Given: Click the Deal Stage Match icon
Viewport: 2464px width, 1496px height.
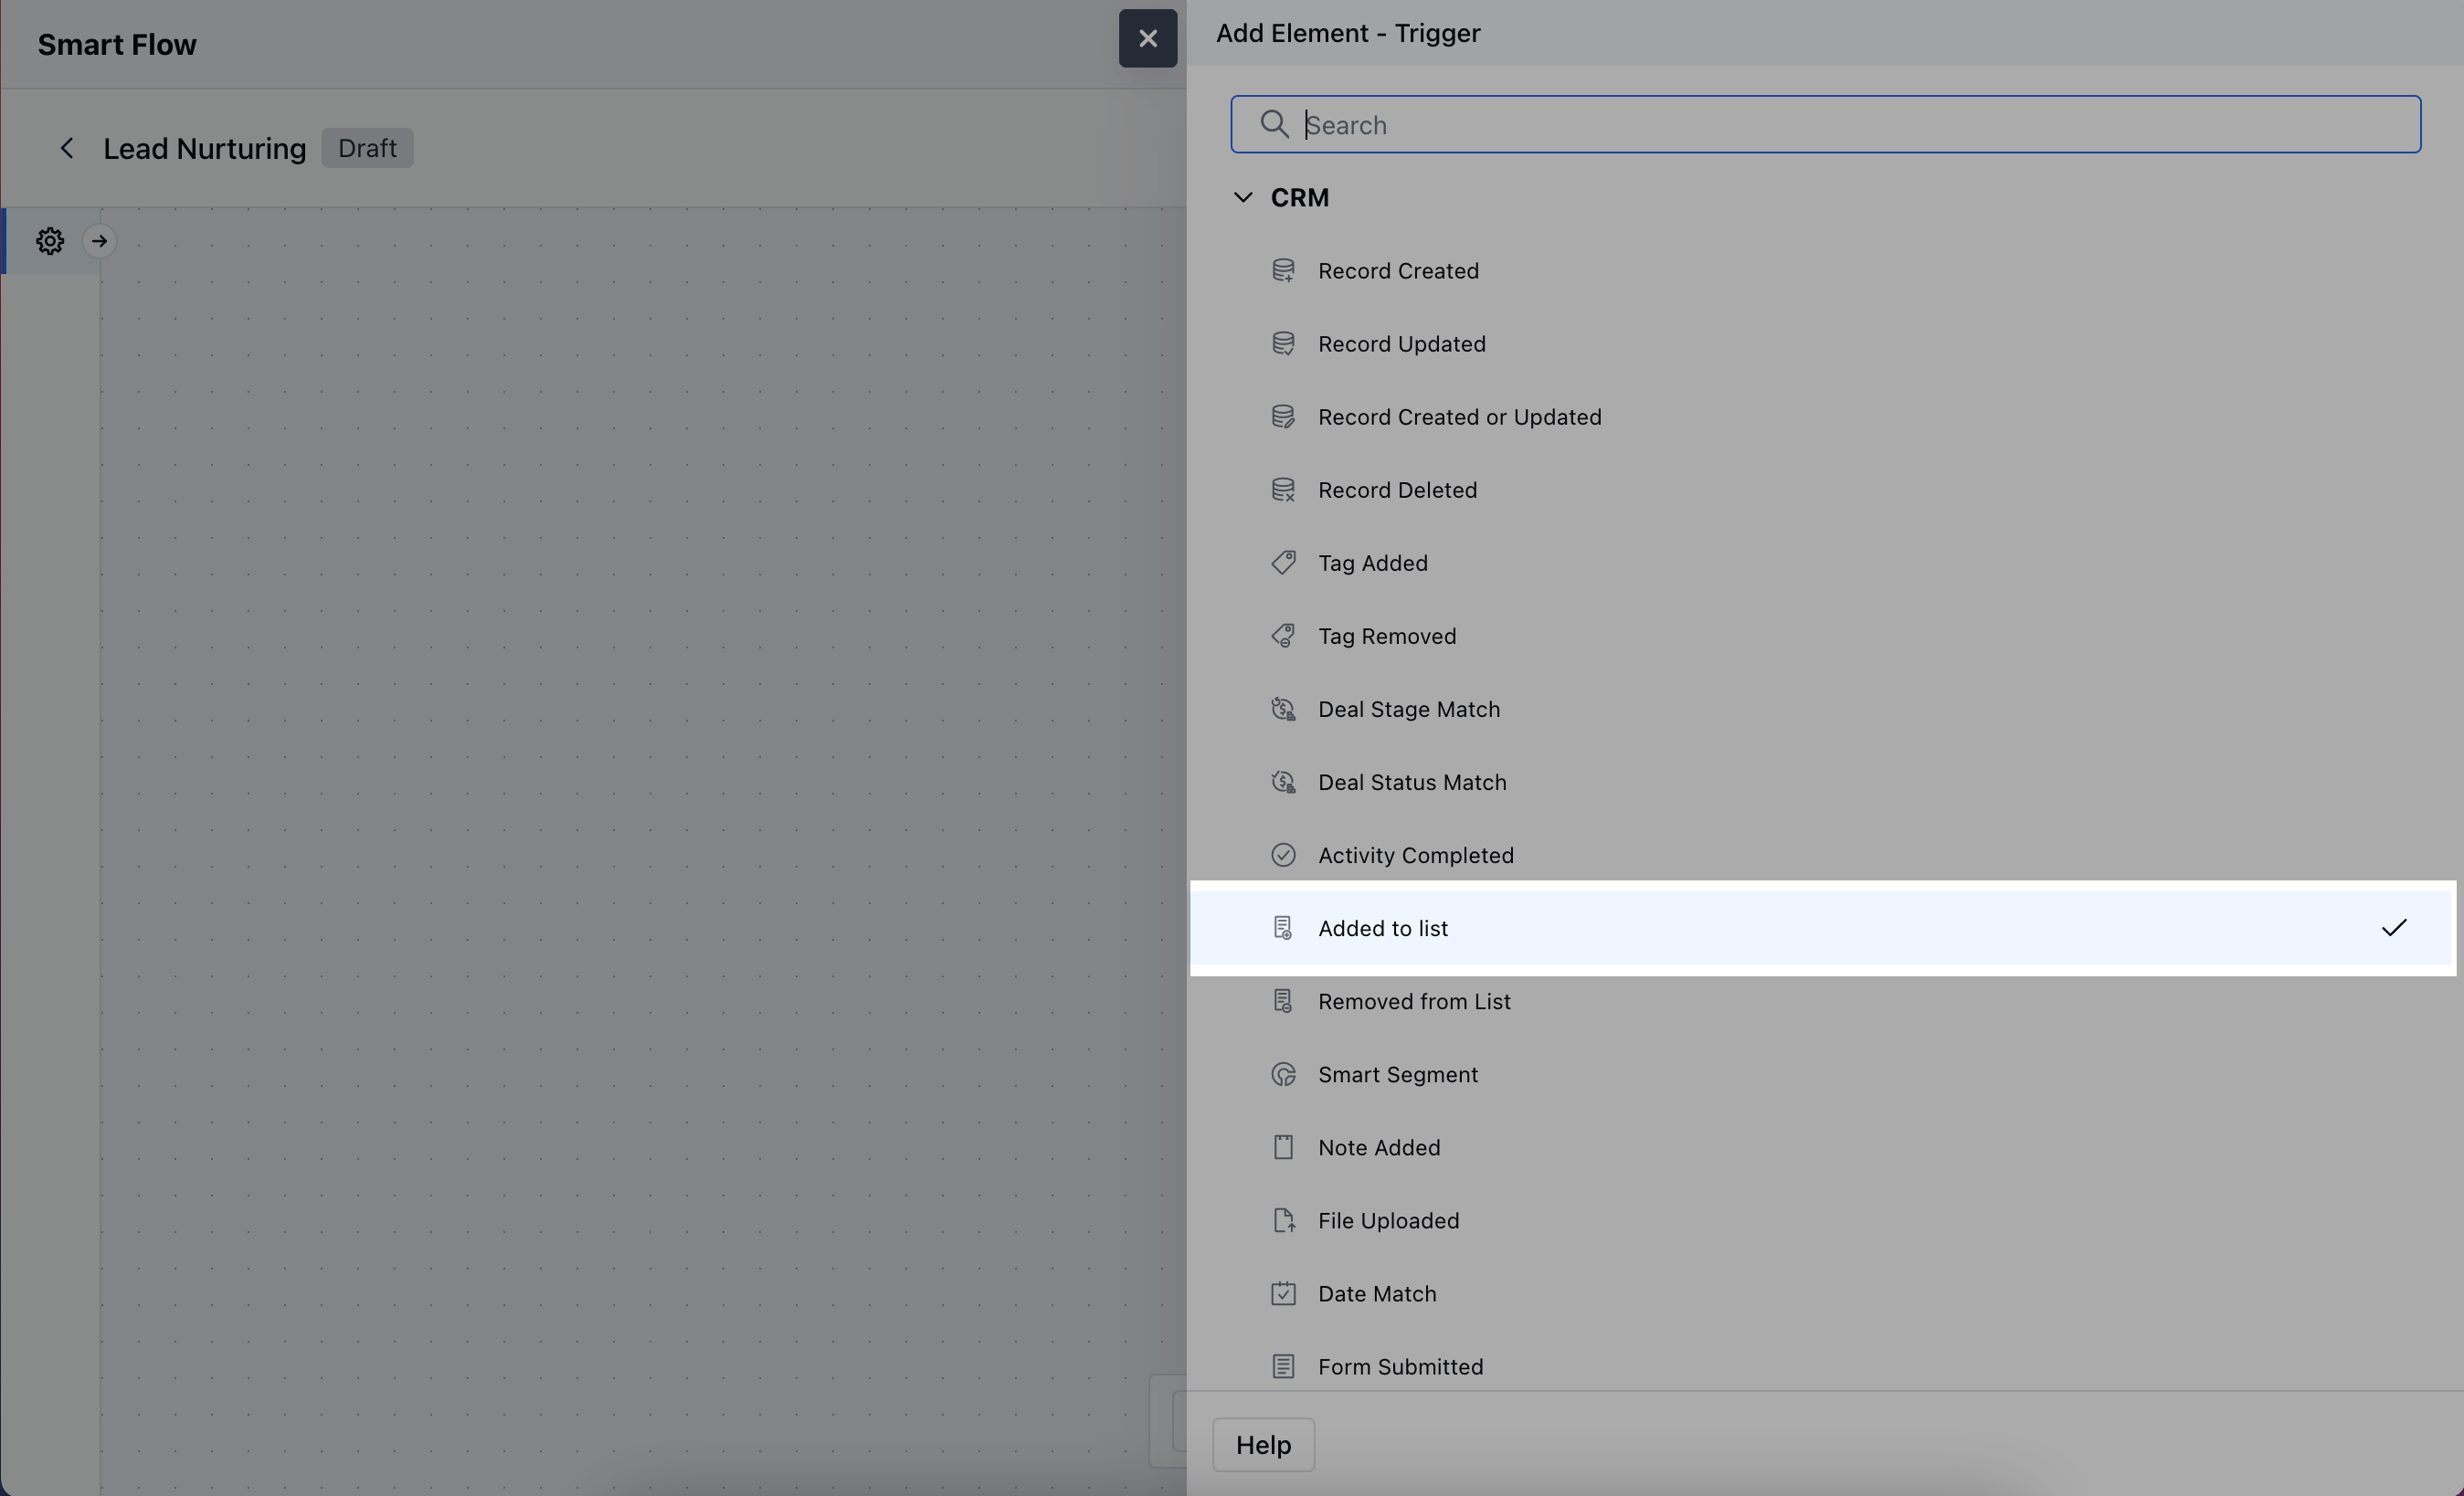Looking at the screenshot, I should click(x=1283, y=709).
